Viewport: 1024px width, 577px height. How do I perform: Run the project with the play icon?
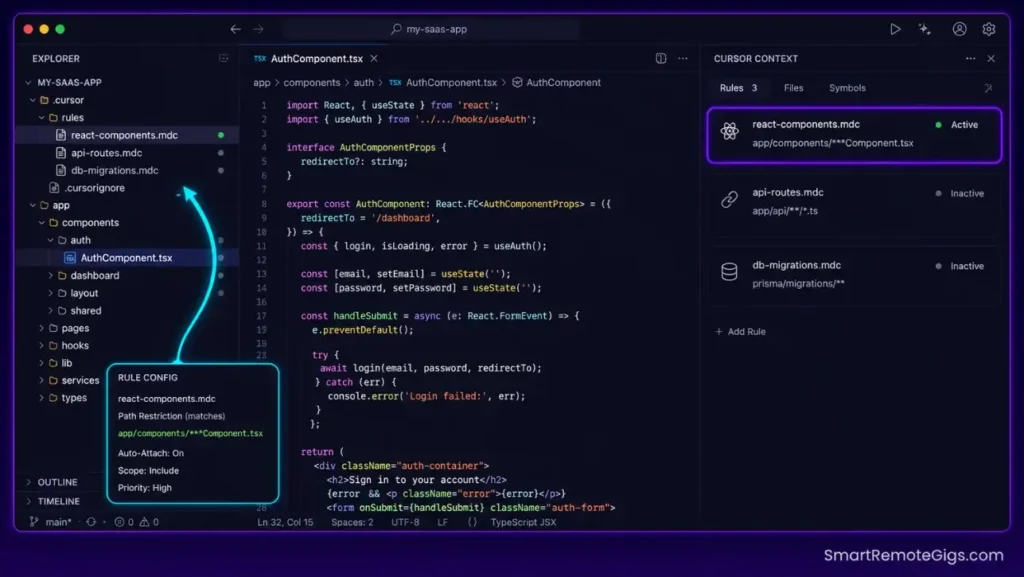[895, 29]
